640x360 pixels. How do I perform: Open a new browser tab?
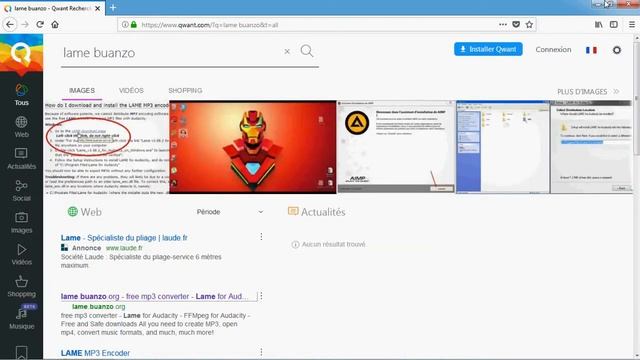(113, 7)
